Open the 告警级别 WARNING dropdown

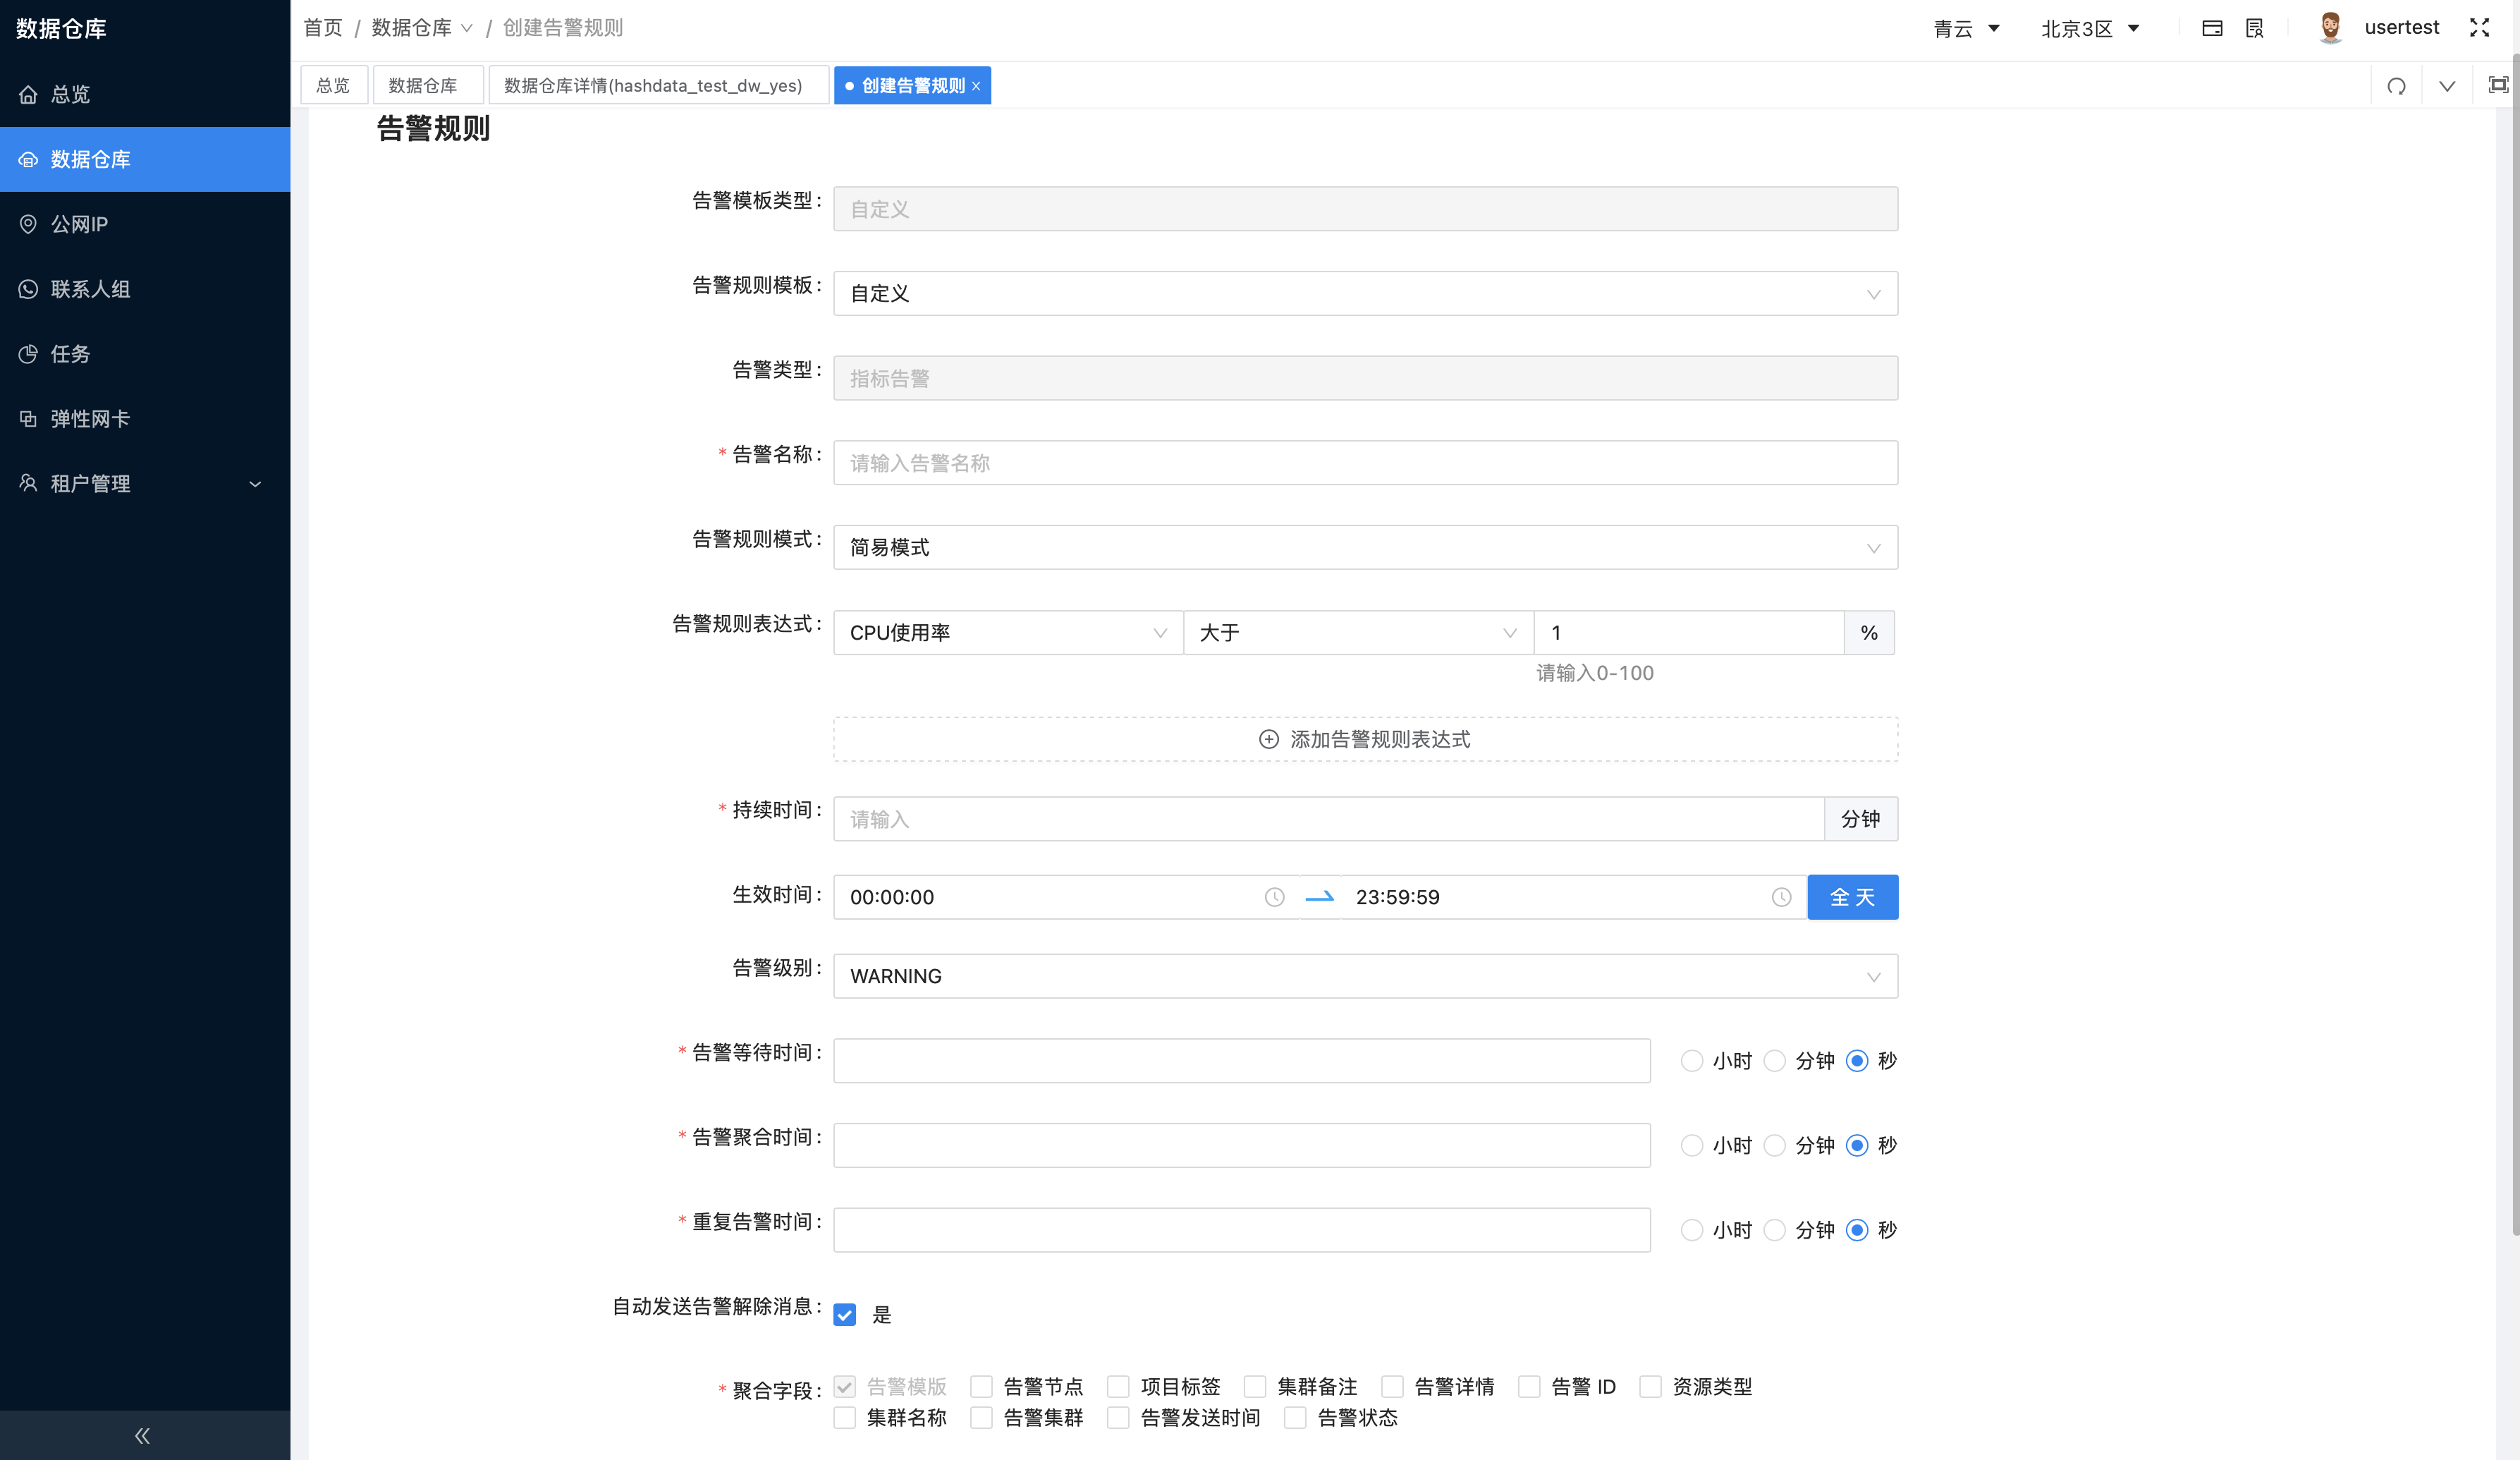click(1365, 976)
